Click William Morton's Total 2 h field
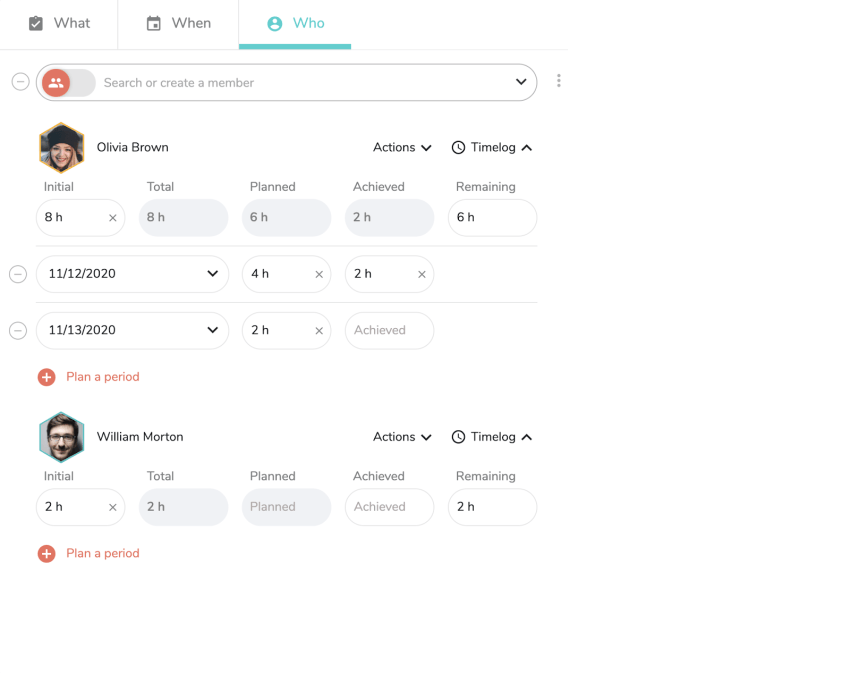Image resolution: width=850 pixels, height=673 pixels. (183, 507)
